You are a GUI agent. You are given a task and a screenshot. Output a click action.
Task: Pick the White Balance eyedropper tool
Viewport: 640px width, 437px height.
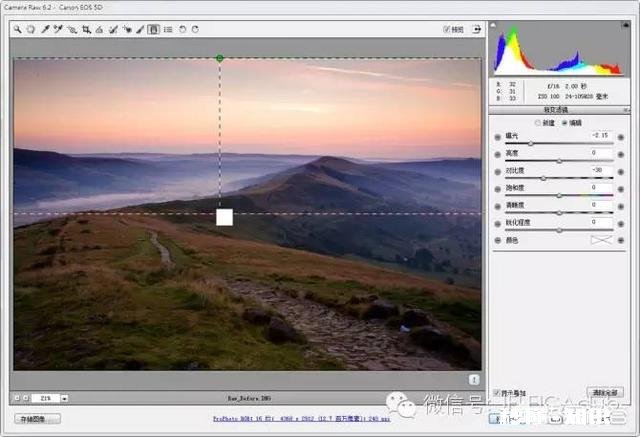(45, 30)
